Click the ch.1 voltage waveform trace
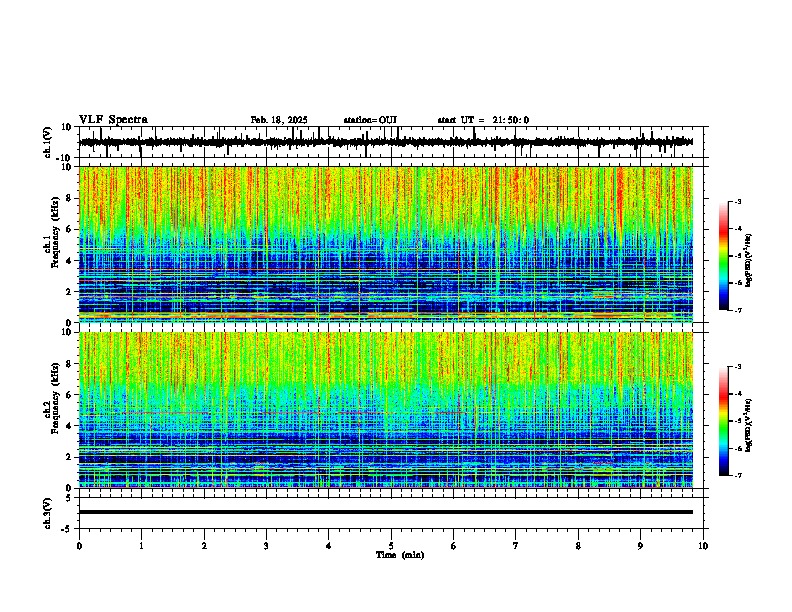The height and width of the screenshot is (612, 792). 386,142
